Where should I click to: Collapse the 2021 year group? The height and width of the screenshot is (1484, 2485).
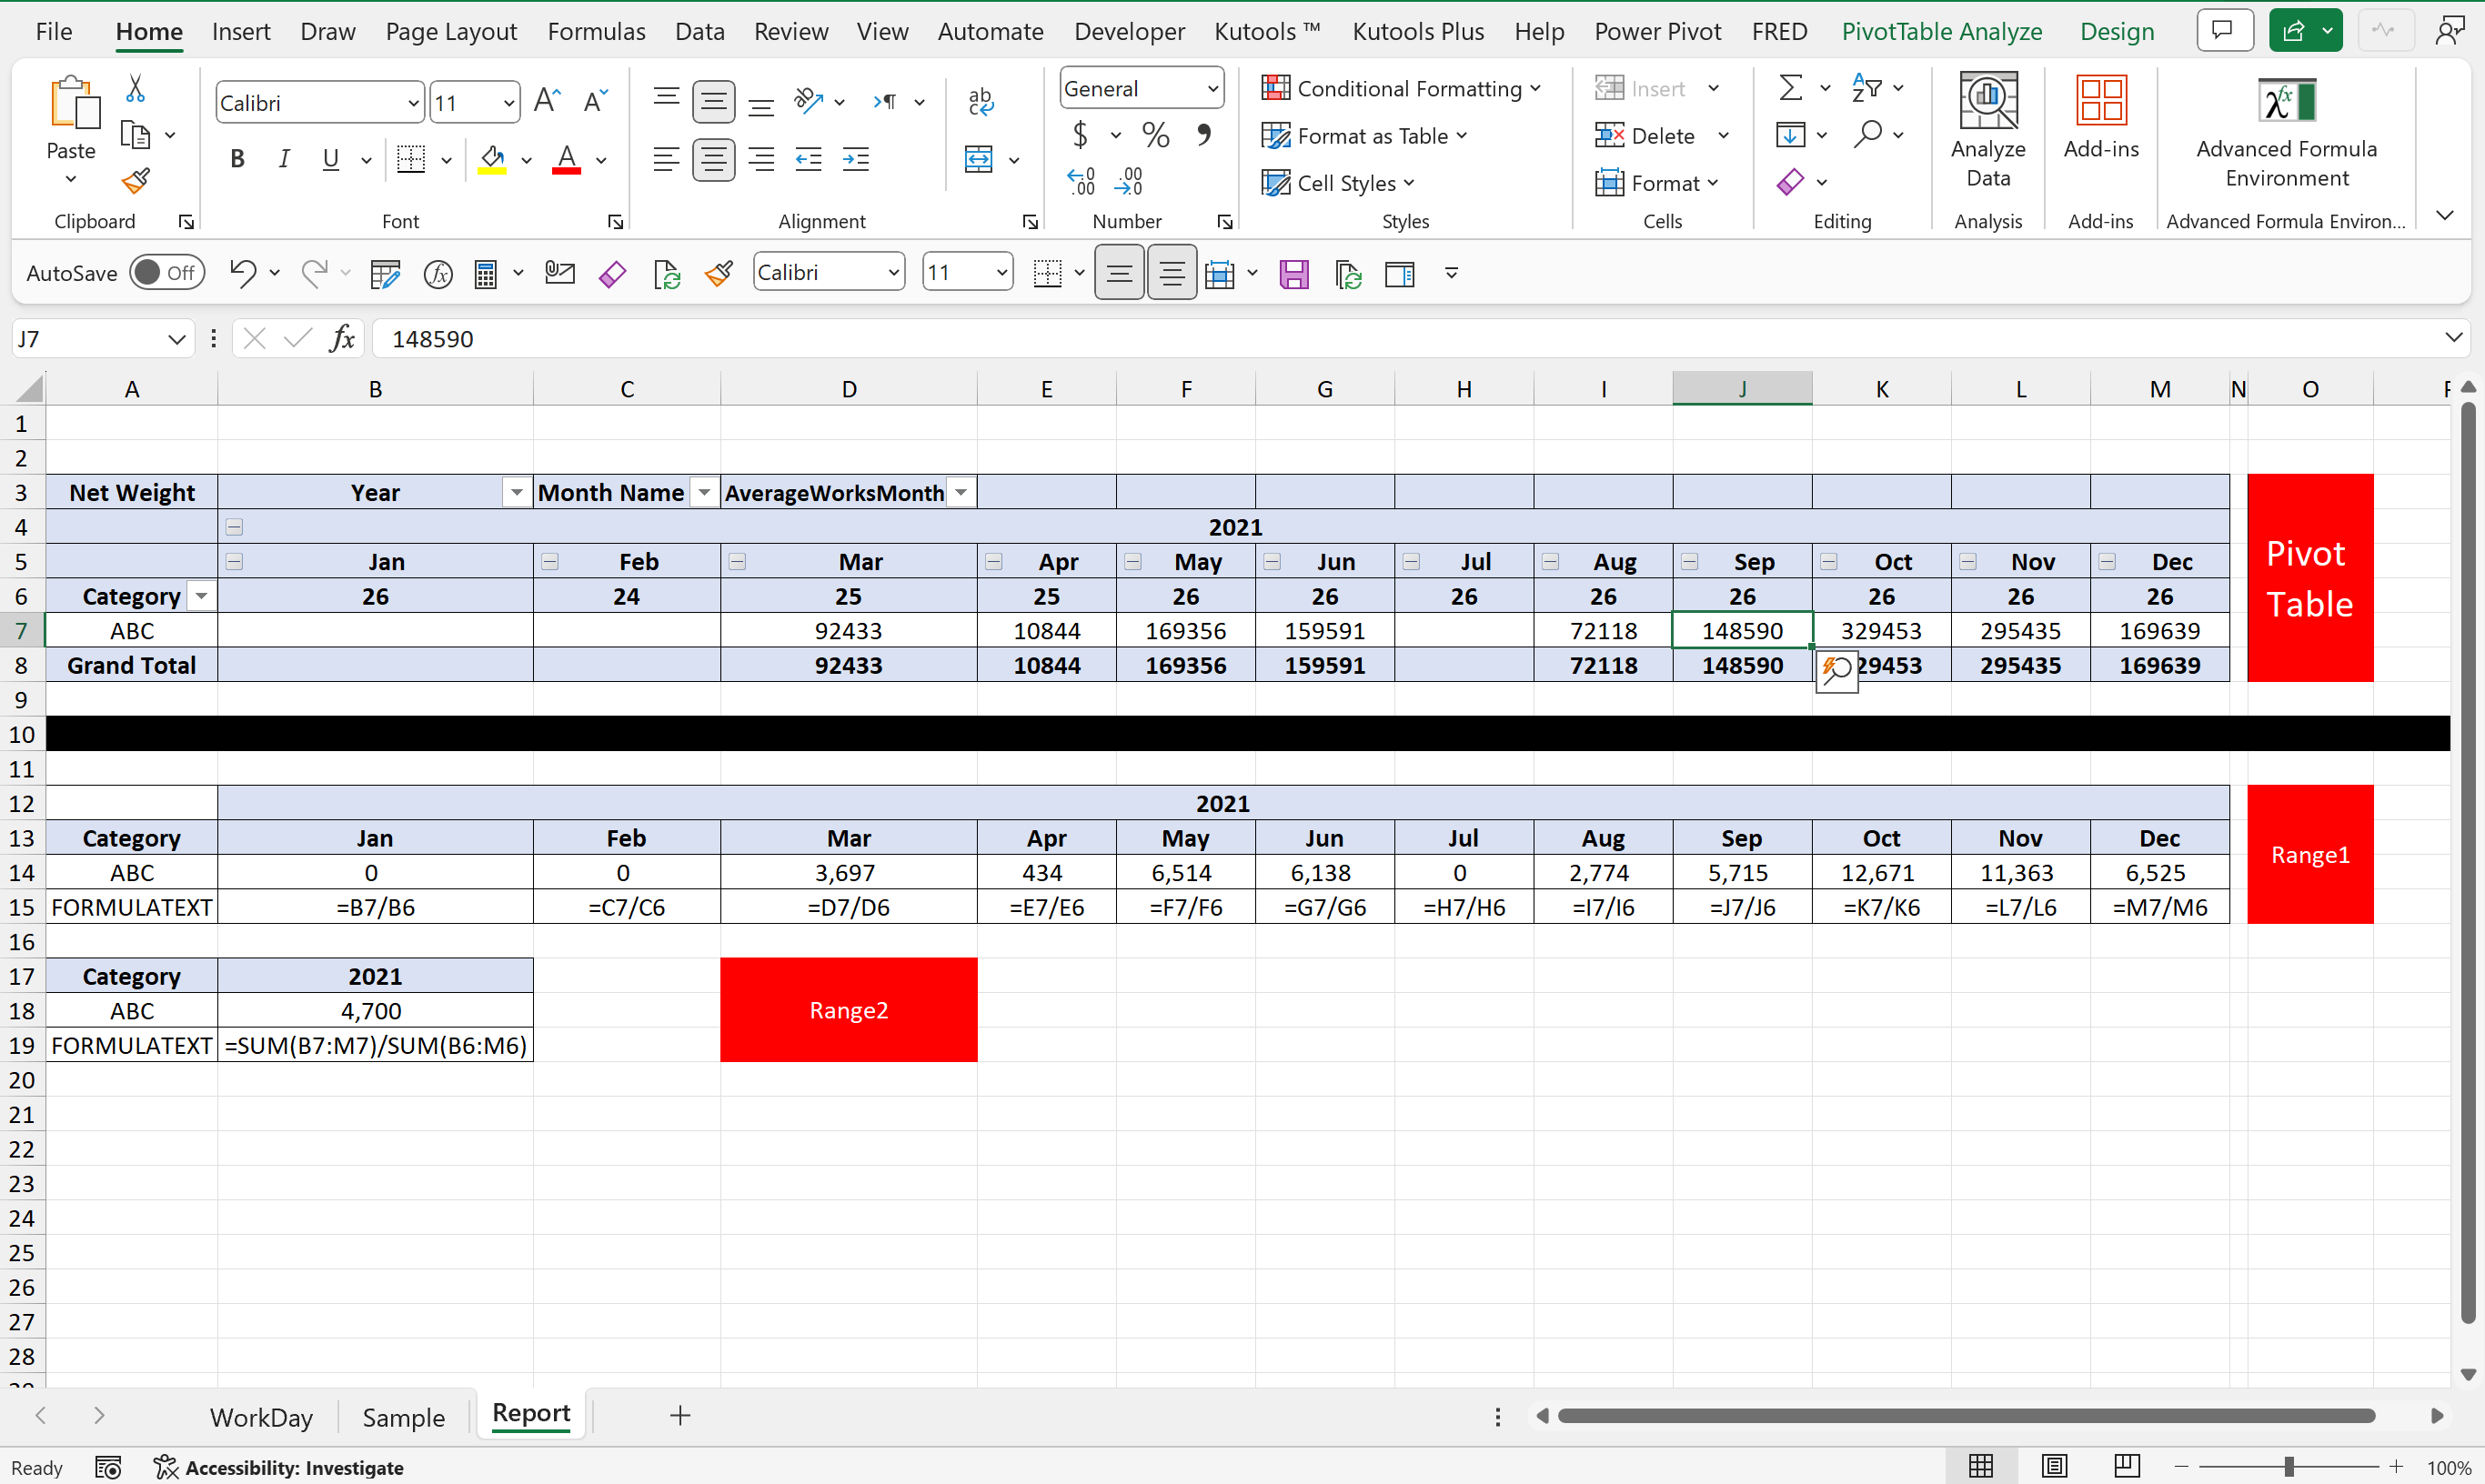[234, 527]
